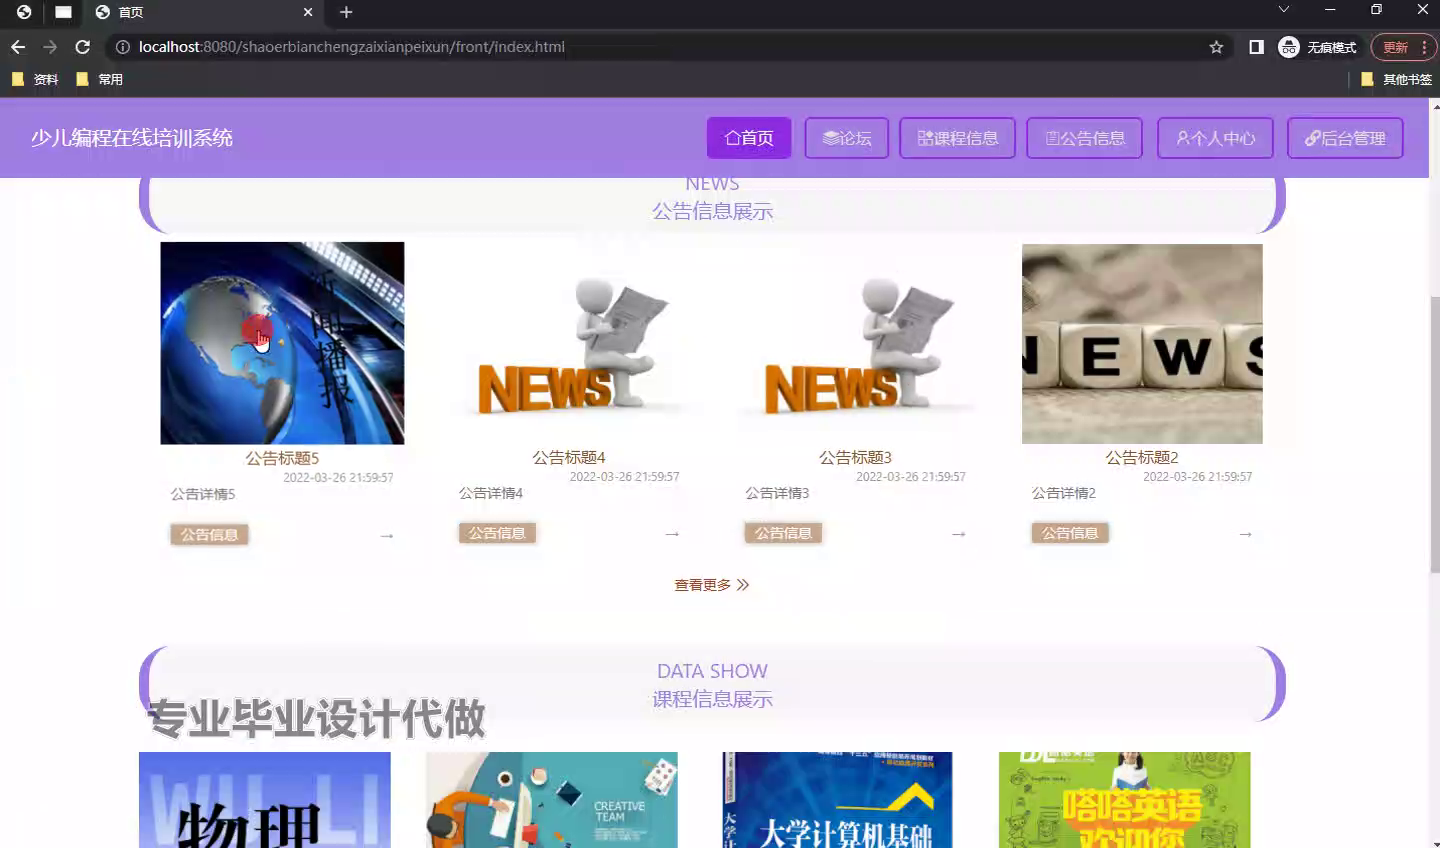Image resolution: width=1440 pixels, height=848 pixels.
Task: Open the 常用 bookmark folder
Action: pyautogui.click(x=99, y=79)
